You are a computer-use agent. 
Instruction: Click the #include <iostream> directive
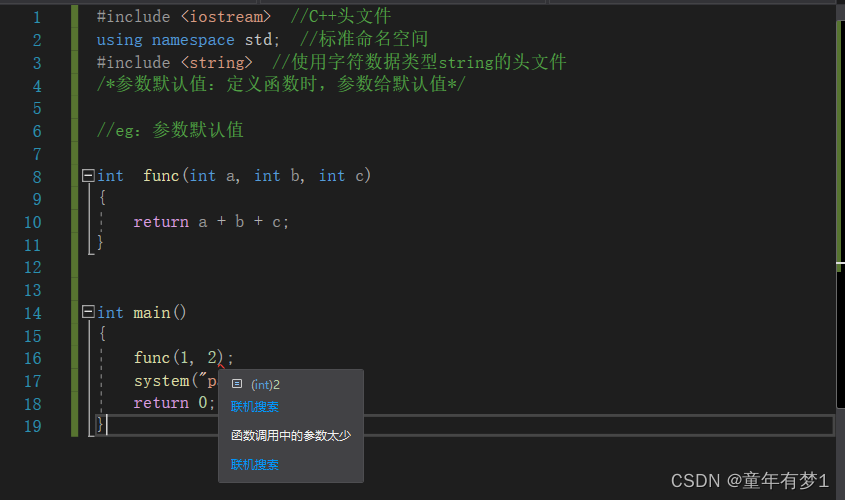pos(183,17)
